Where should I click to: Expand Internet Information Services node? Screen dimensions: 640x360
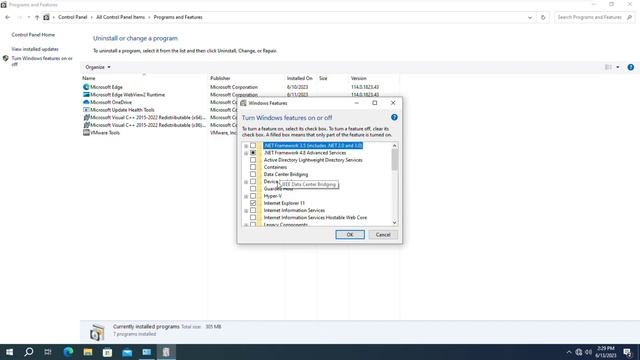coord(246,211)
